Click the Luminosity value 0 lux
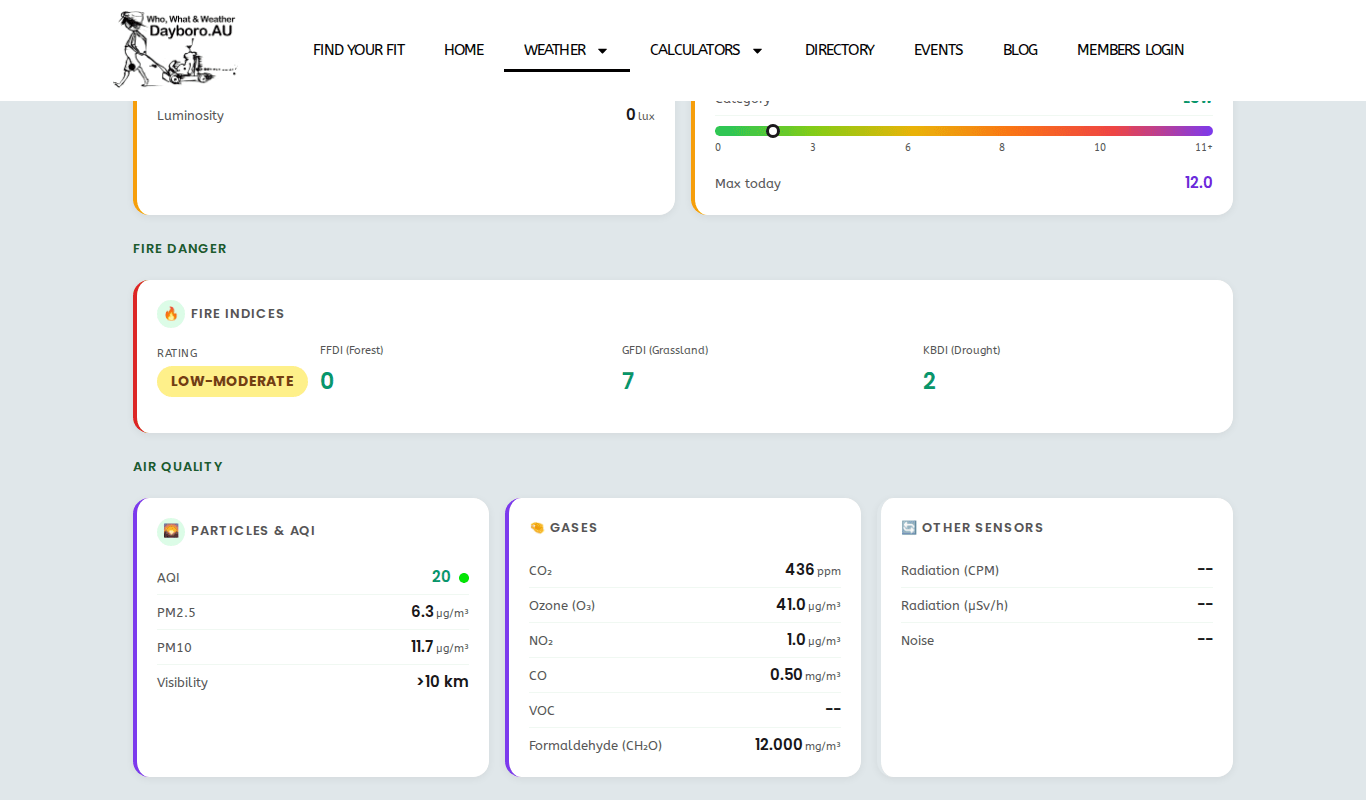 coord(640,115)
